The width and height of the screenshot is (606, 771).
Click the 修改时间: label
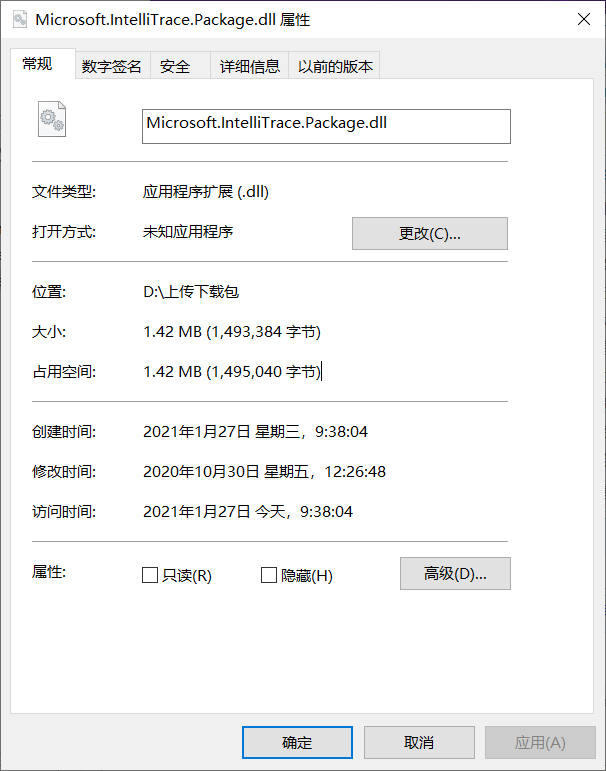[64, 472]
